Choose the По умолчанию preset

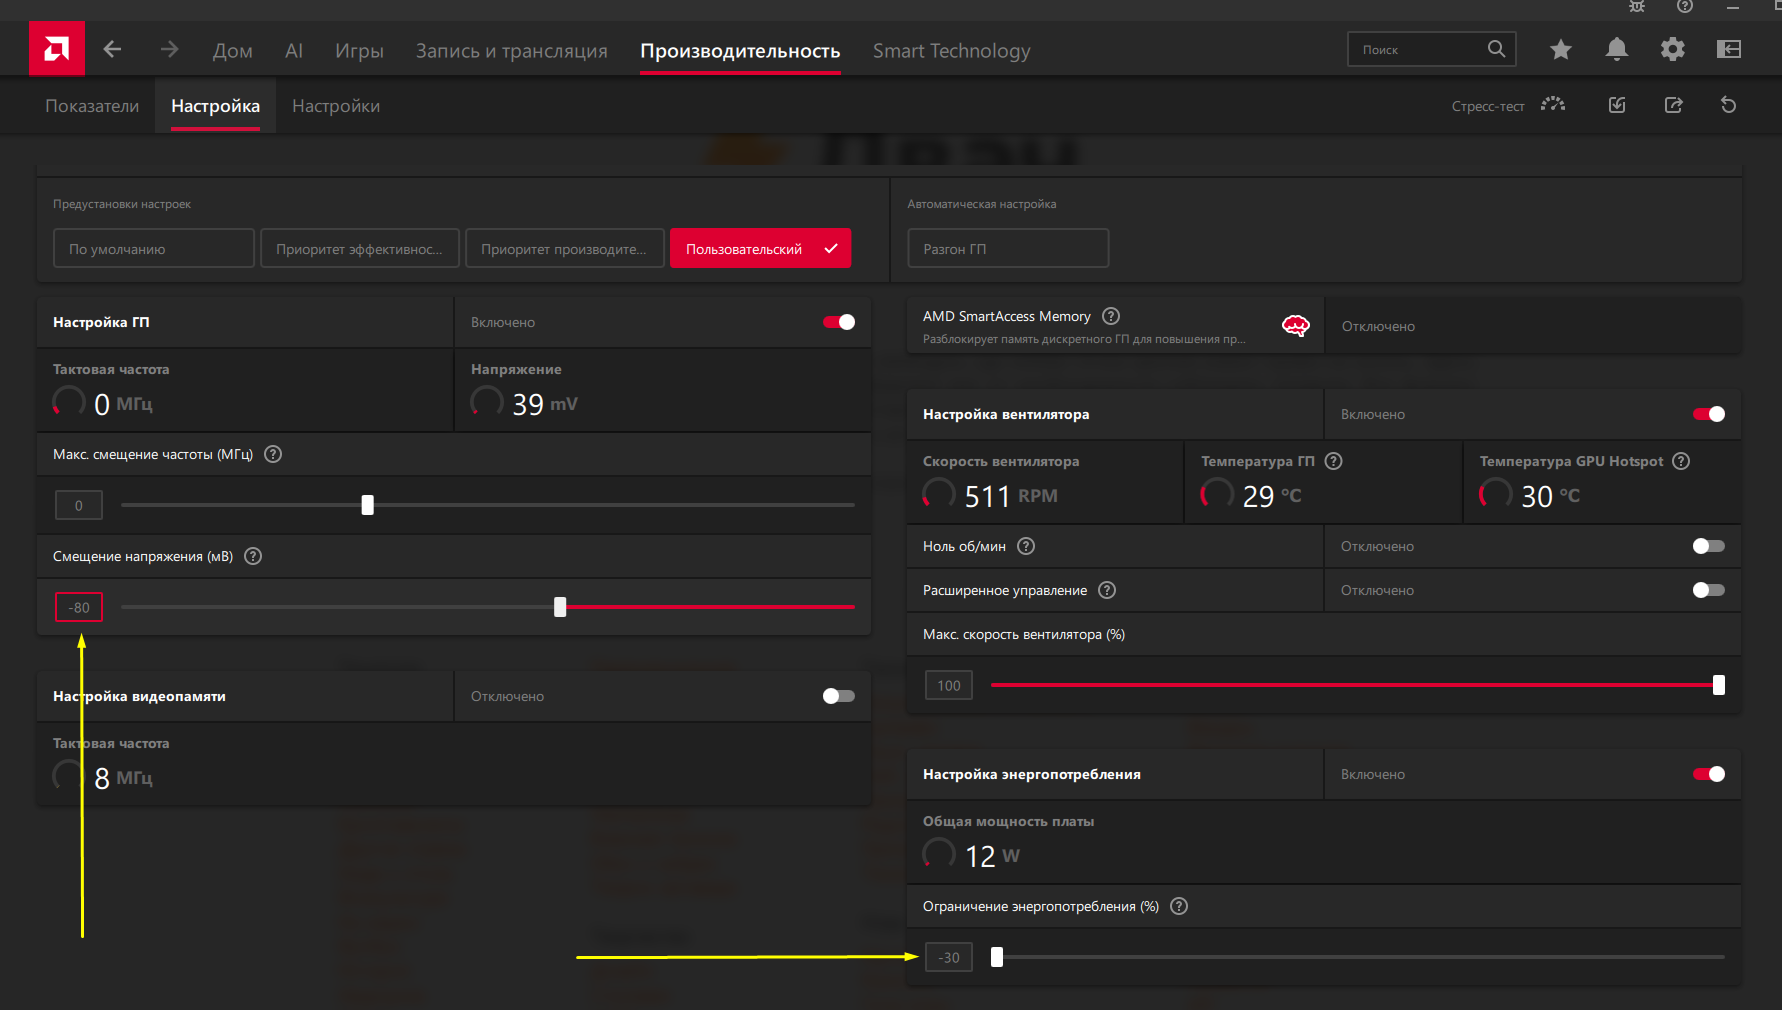point(154,248)
